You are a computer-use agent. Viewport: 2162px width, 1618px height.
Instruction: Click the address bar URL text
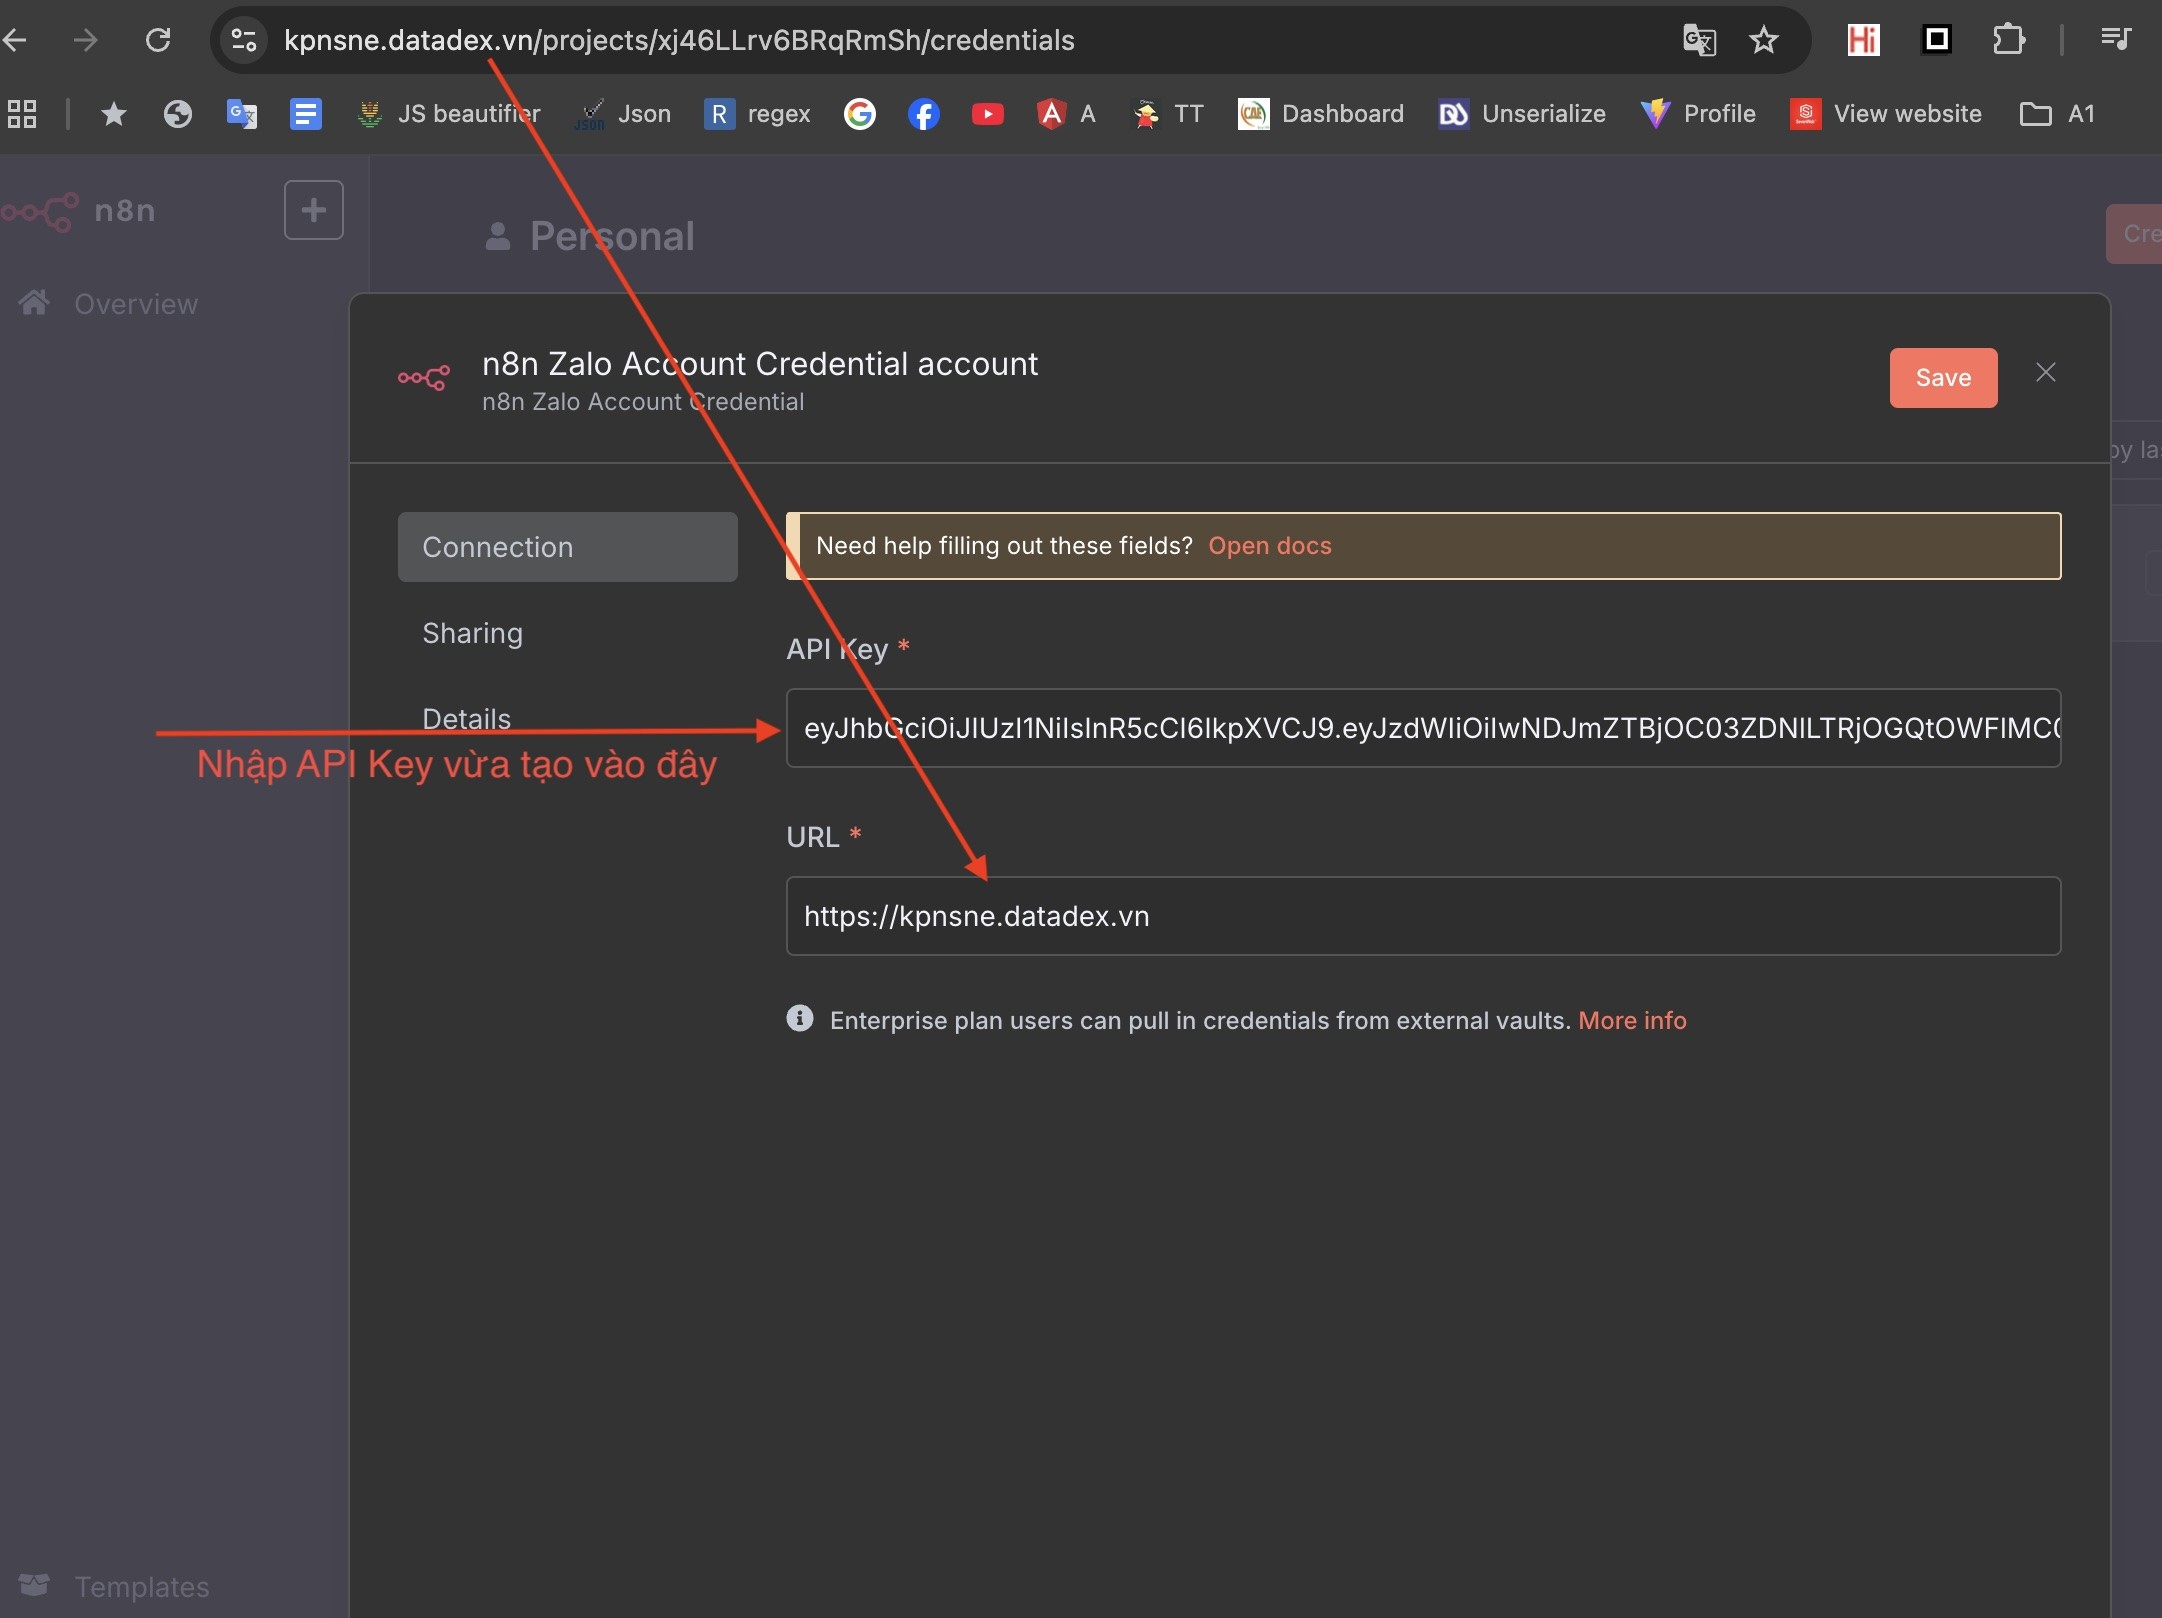coord(679,40)
